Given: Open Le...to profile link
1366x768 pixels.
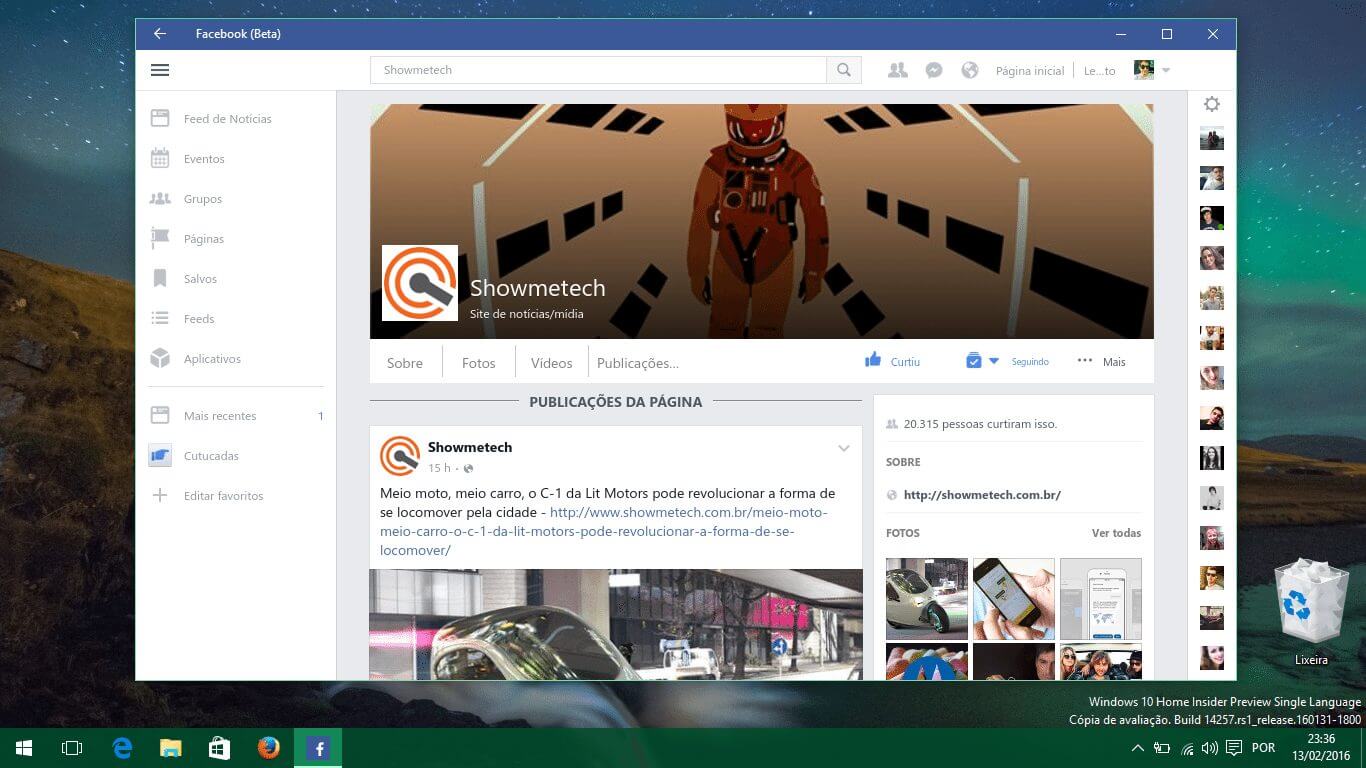Looking at the screenshot, I should [1100, 71].
